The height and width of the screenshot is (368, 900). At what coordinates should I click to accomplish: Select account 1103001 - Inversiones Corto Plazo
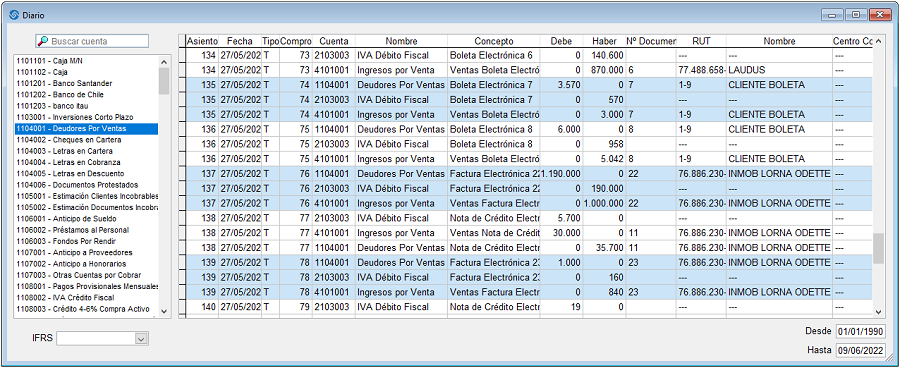tap(86, 117)
